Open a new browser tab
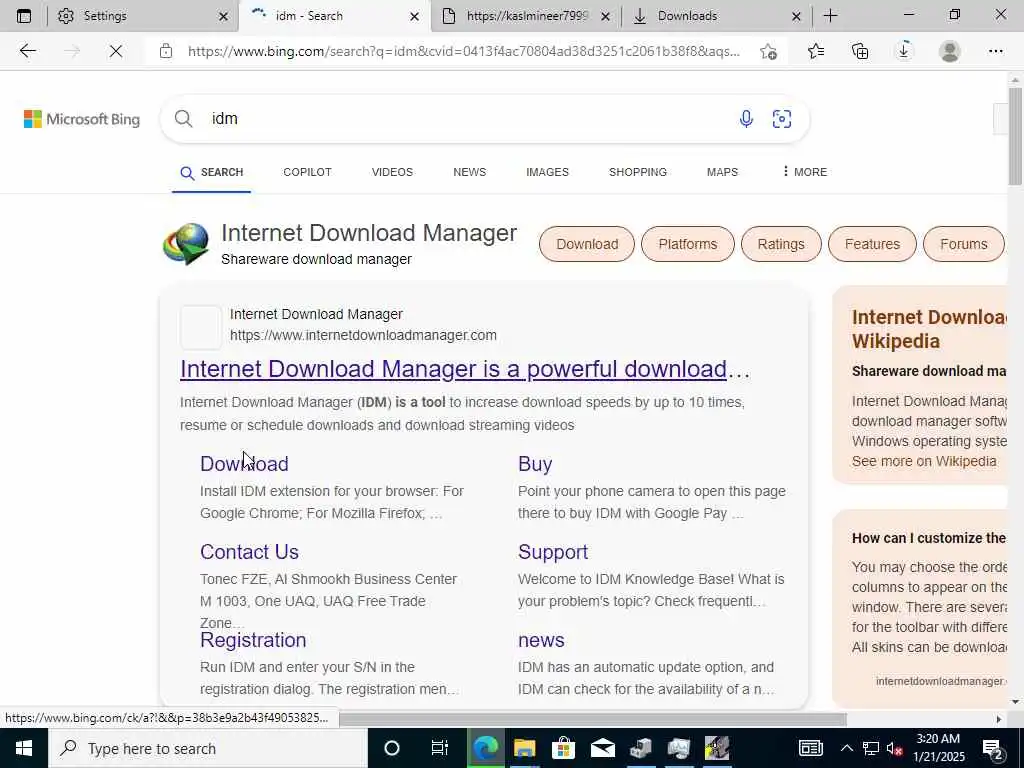 coord(830,16)
